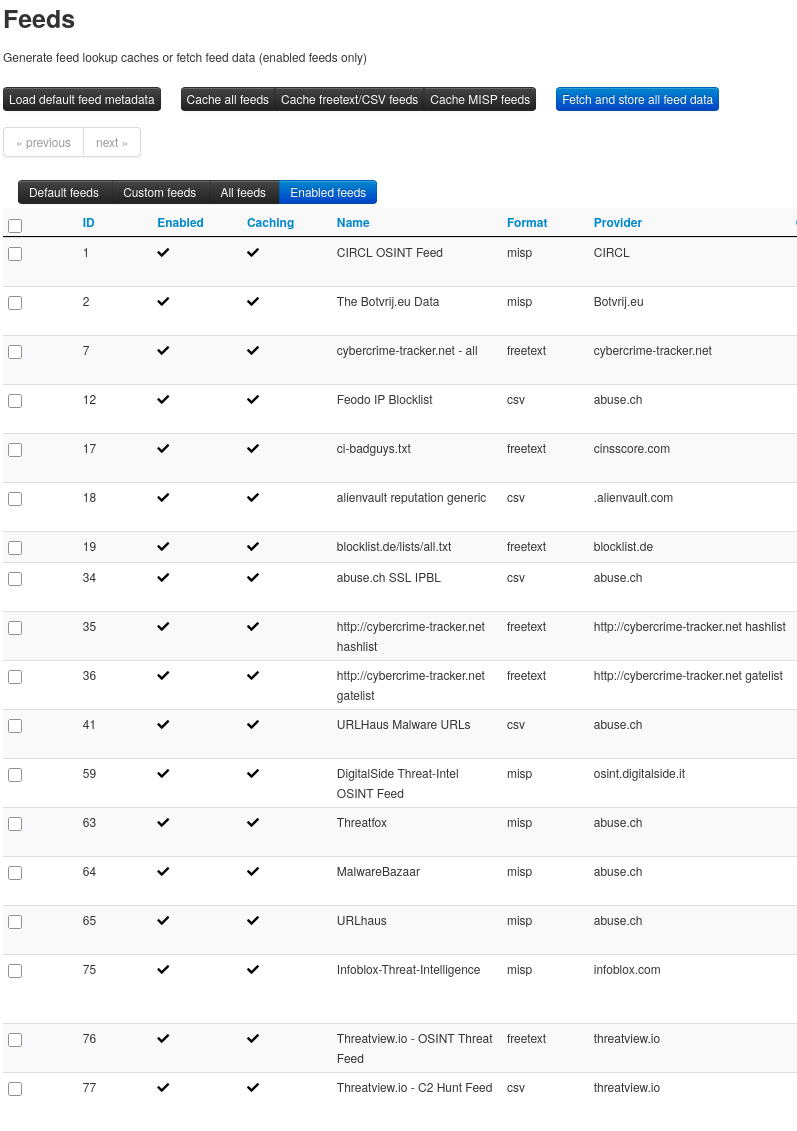This screenshot has height=1131, width=797.
Task: Sort by the Enabled column header
Action: (180, 223)
